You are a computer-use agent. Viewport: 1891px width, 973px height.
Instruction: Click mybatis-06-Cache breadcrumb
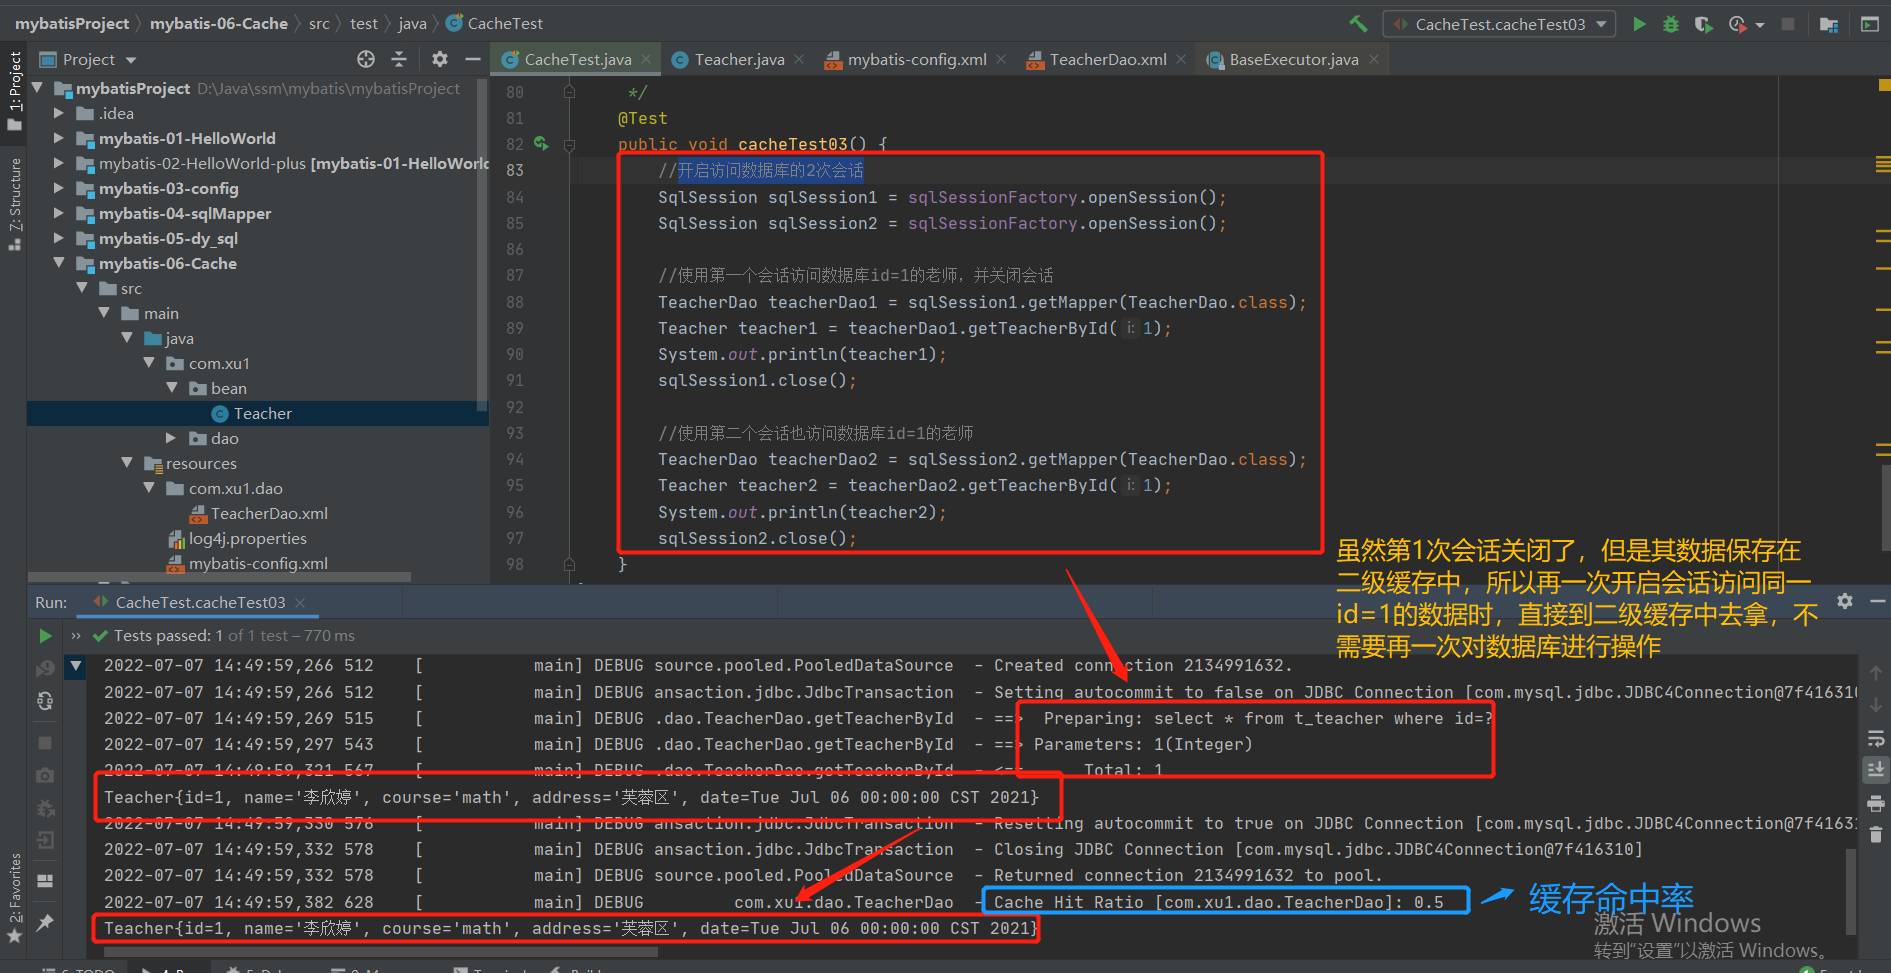tap(219, 23)
